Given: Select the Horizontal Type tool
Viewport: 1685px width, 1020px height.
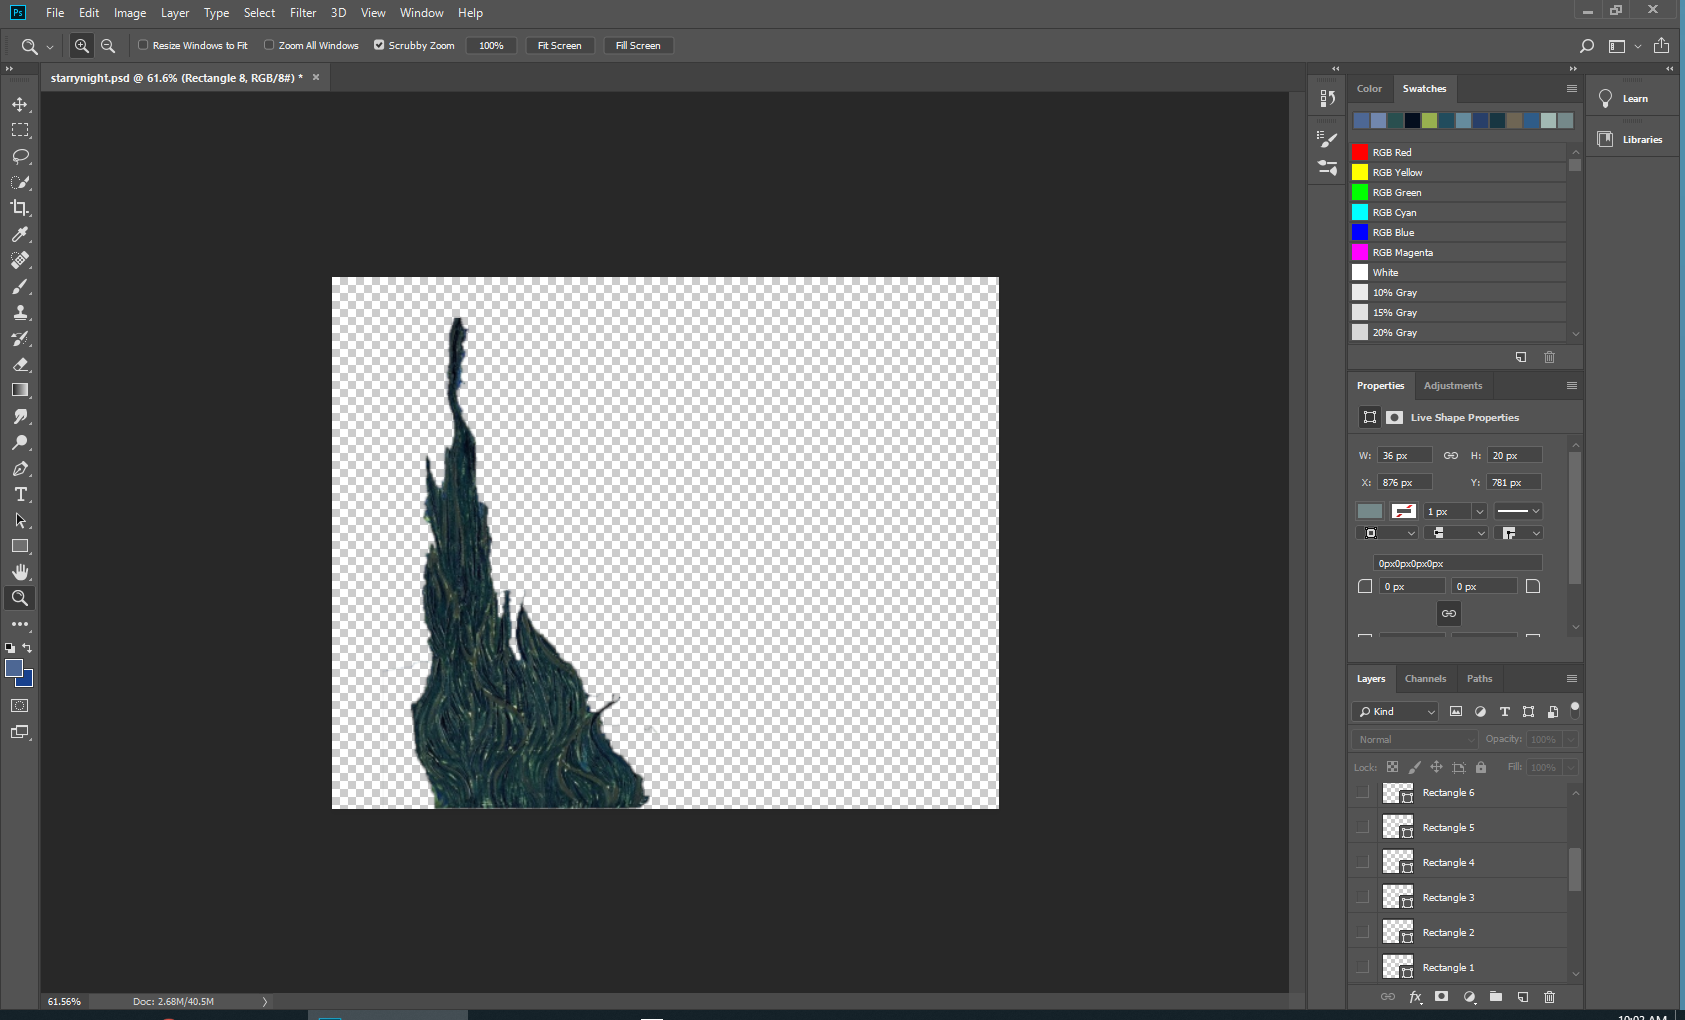Looking at the screenshot, I should (x=20, y=494).
